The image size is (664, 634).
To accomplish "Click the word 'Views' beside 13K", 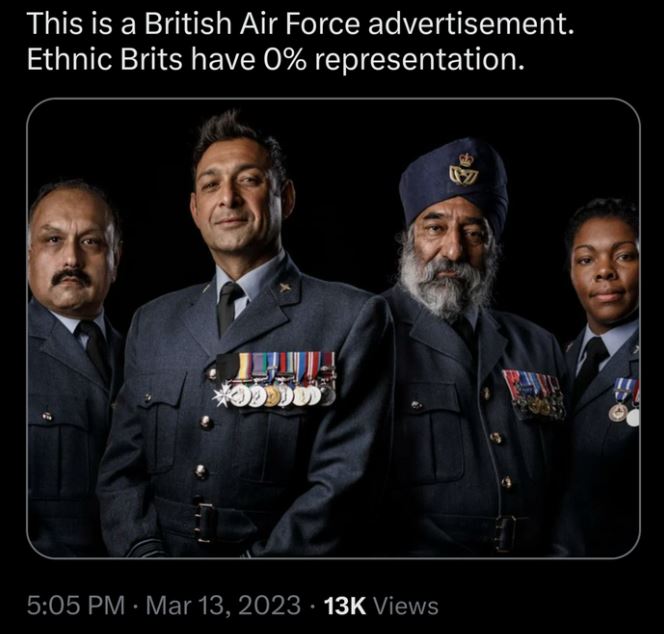I will coord(407,606).
